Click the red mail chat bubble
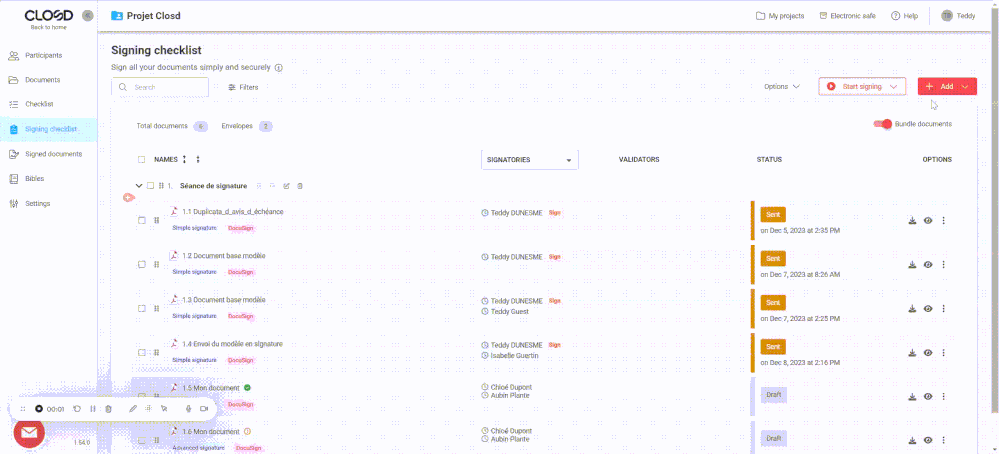 29,432
